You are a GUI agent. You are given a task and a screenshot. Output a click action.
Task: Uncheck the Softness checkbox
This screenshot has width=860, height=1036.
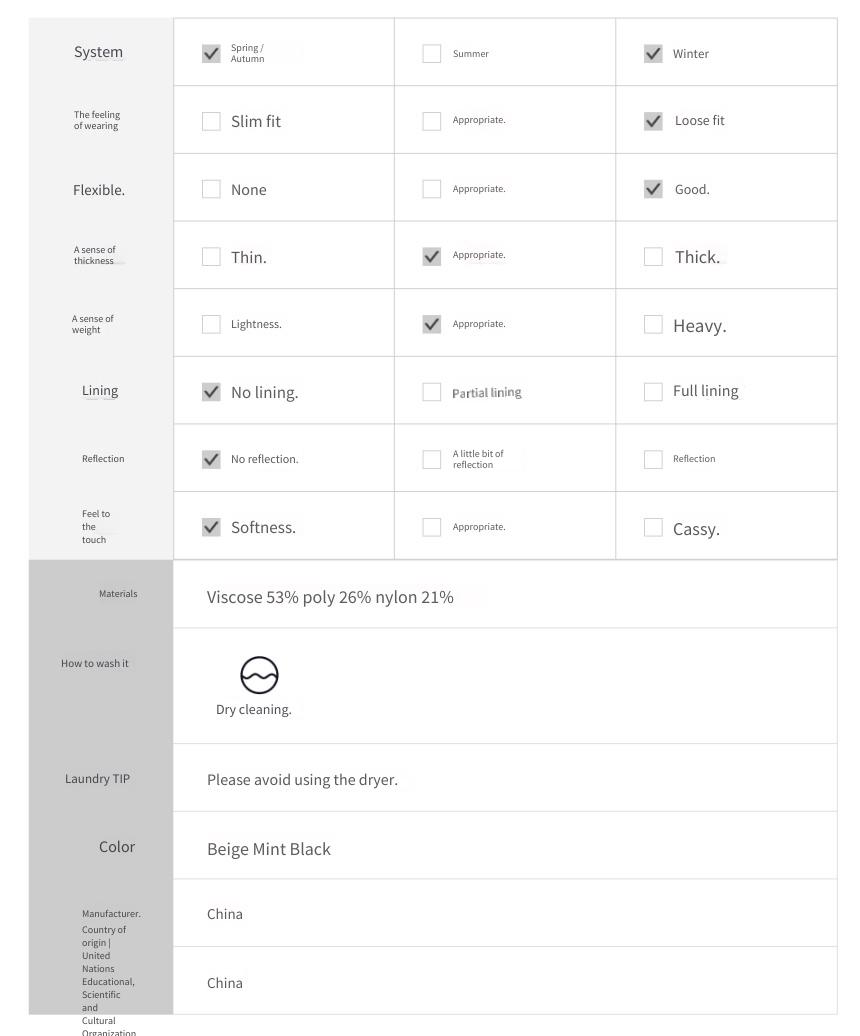click(x=211, y=527)
